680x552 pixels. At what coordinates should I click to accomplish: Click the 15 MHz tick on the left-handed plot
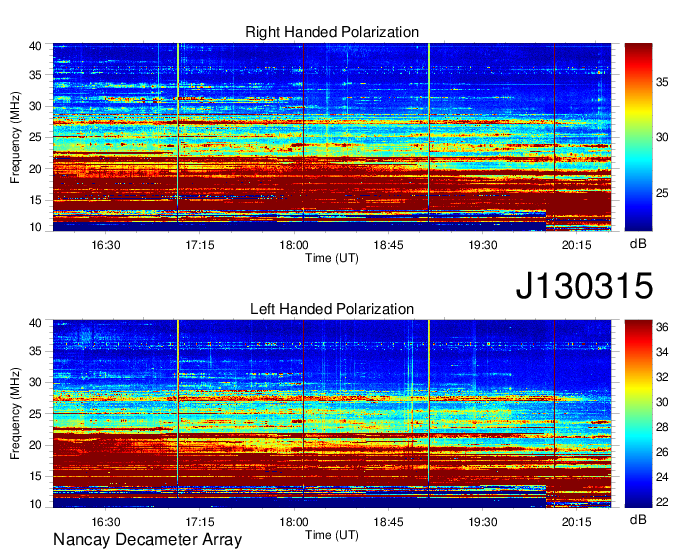[35, 477]
